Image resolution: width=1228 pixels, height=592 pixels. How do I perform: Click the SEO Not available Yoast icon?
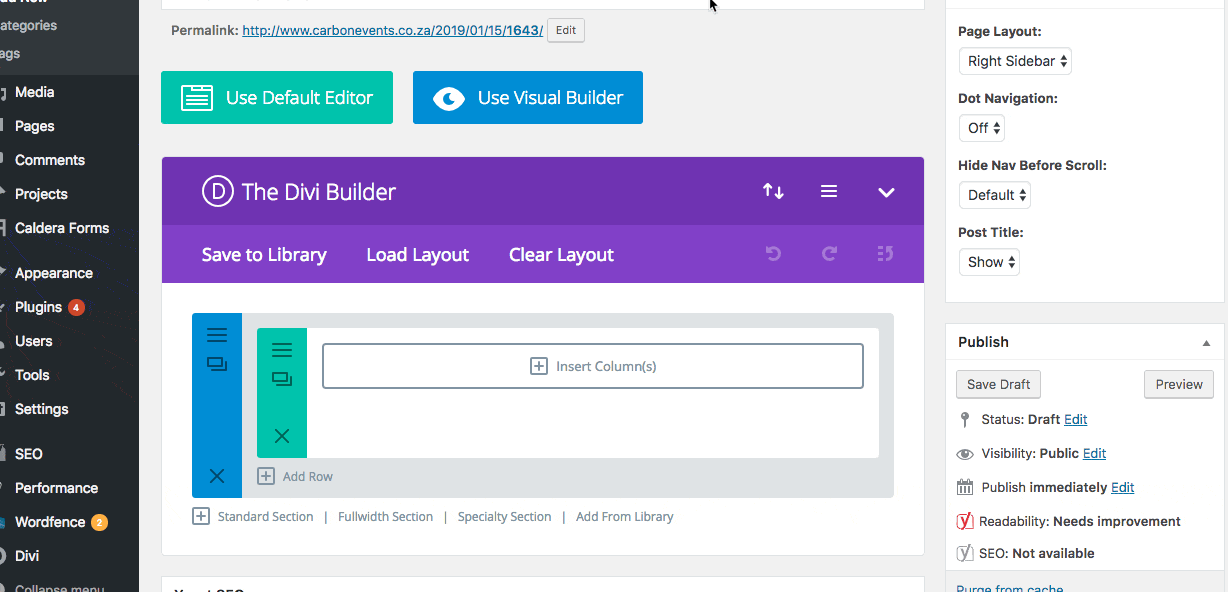point(965,553)
